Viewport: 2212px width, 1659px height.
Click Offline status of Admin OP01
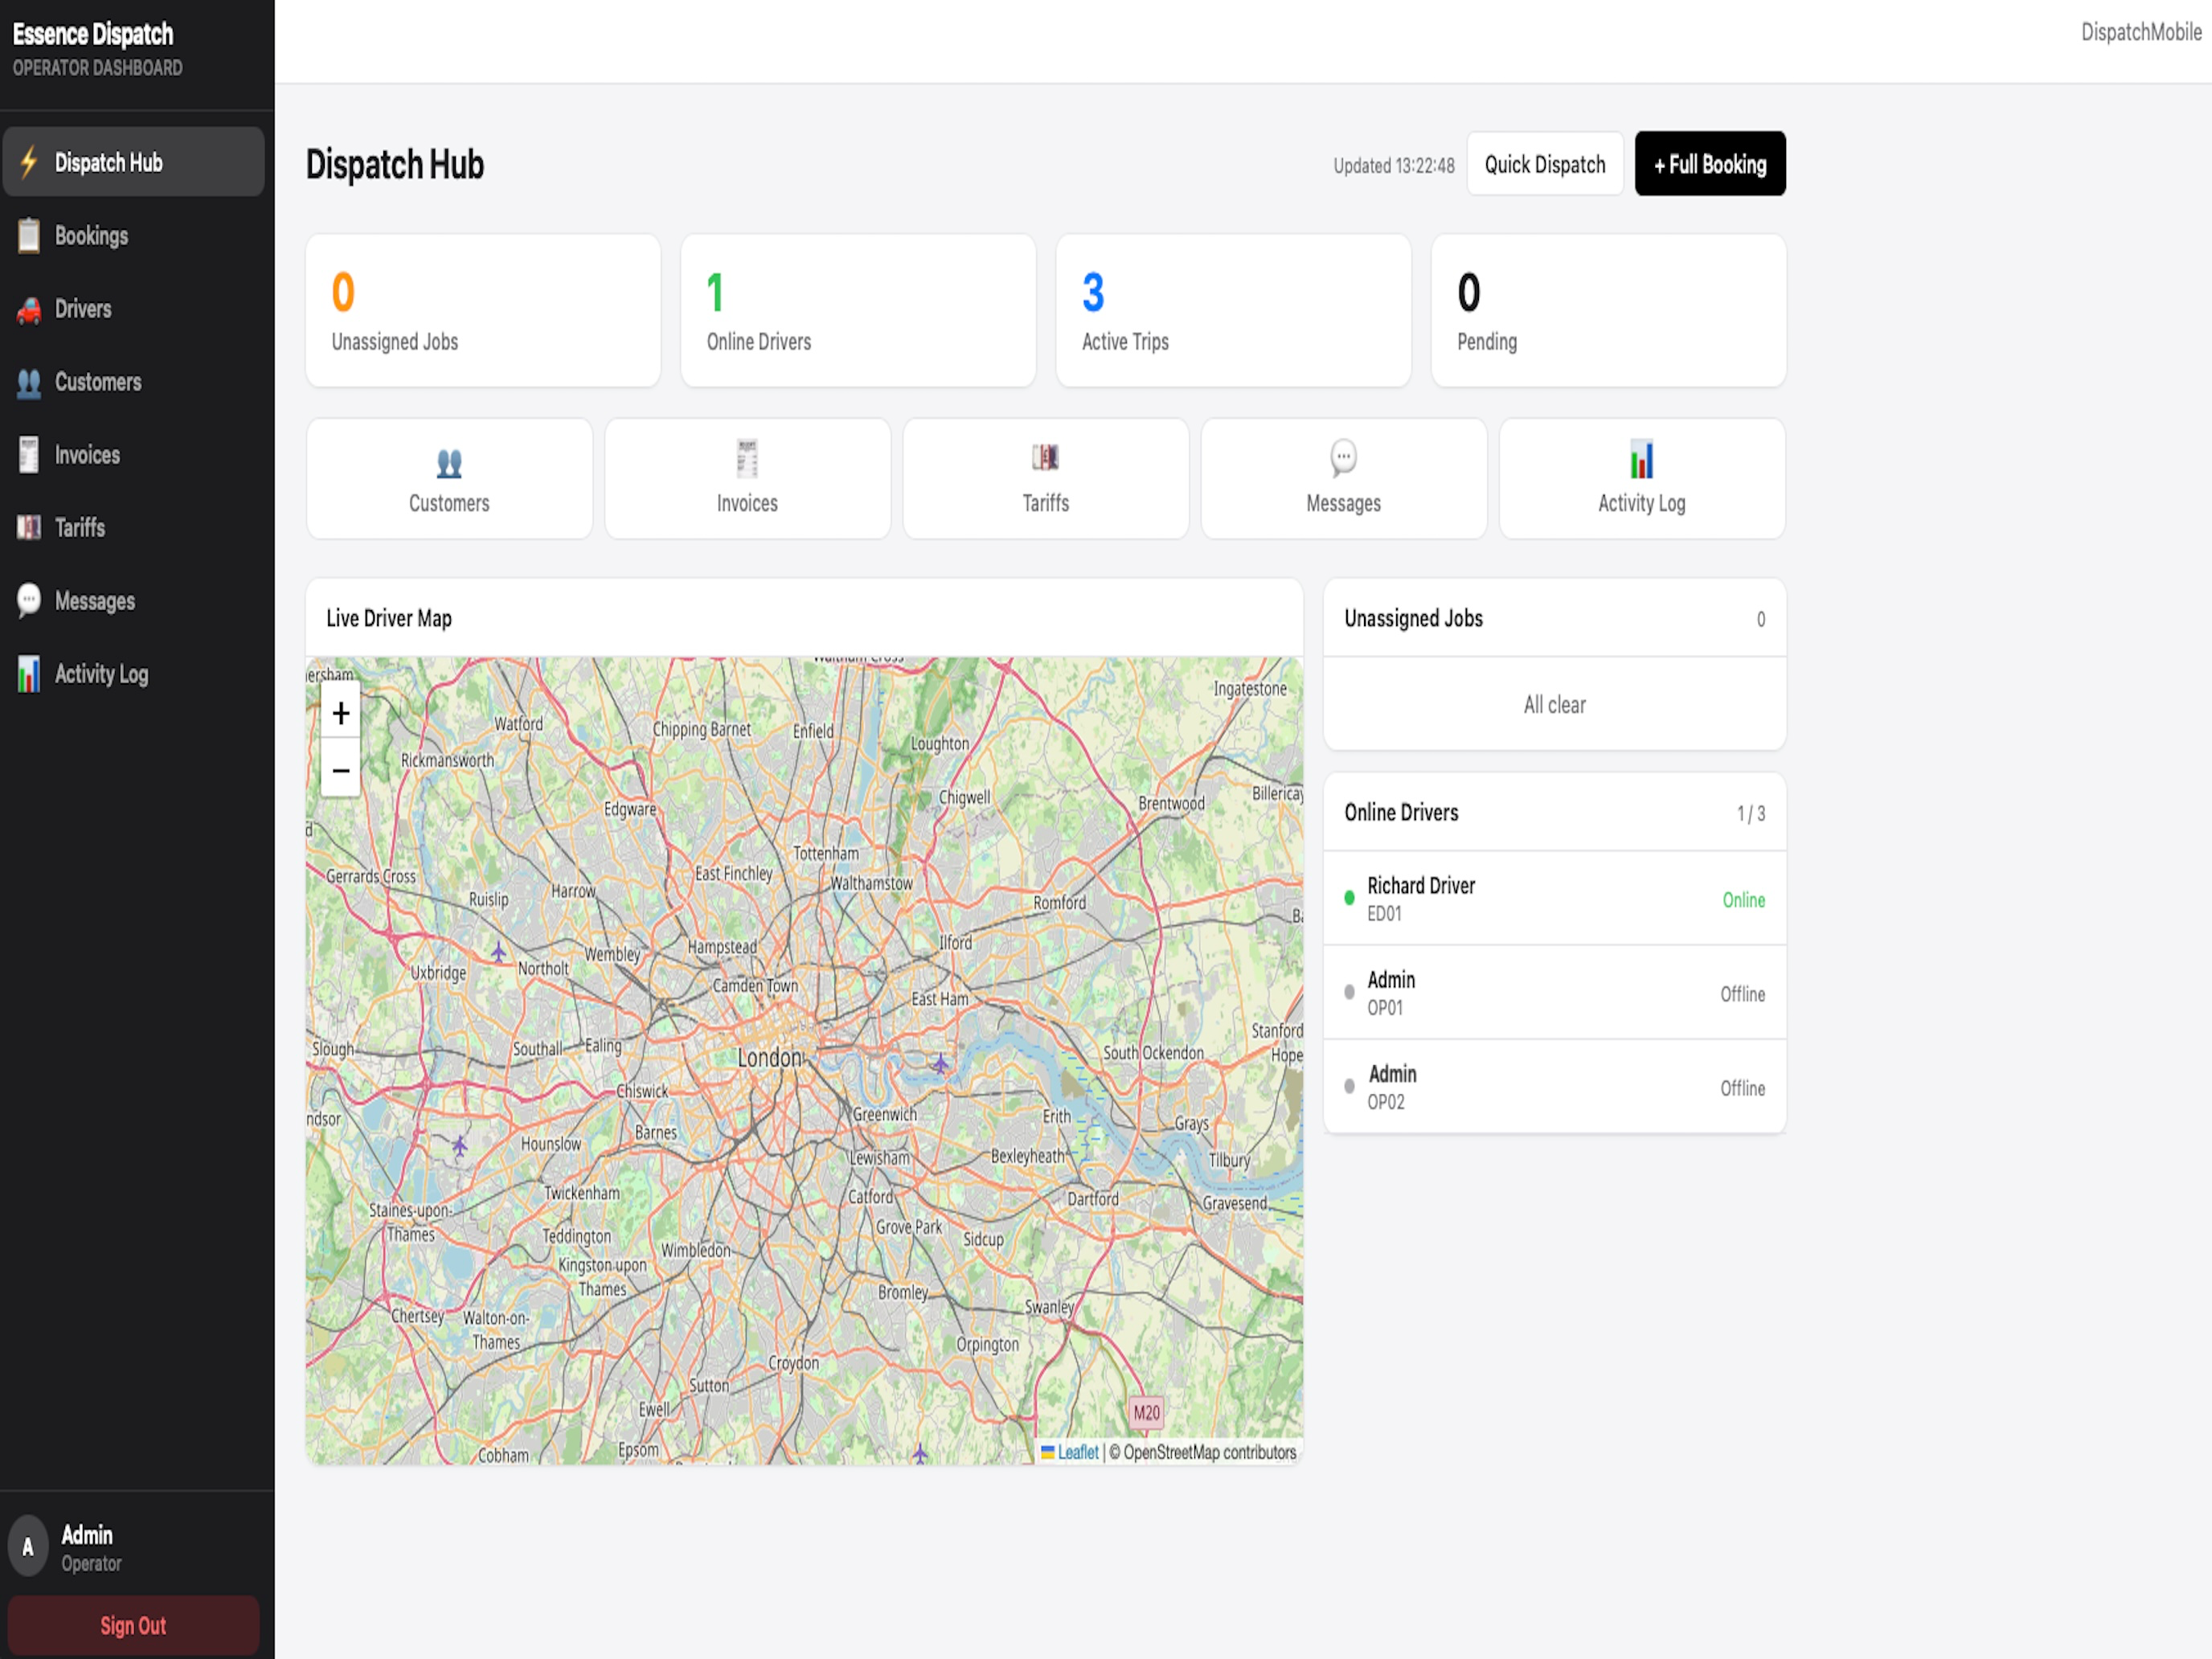pyautogui.click(x=1742, y=994)
